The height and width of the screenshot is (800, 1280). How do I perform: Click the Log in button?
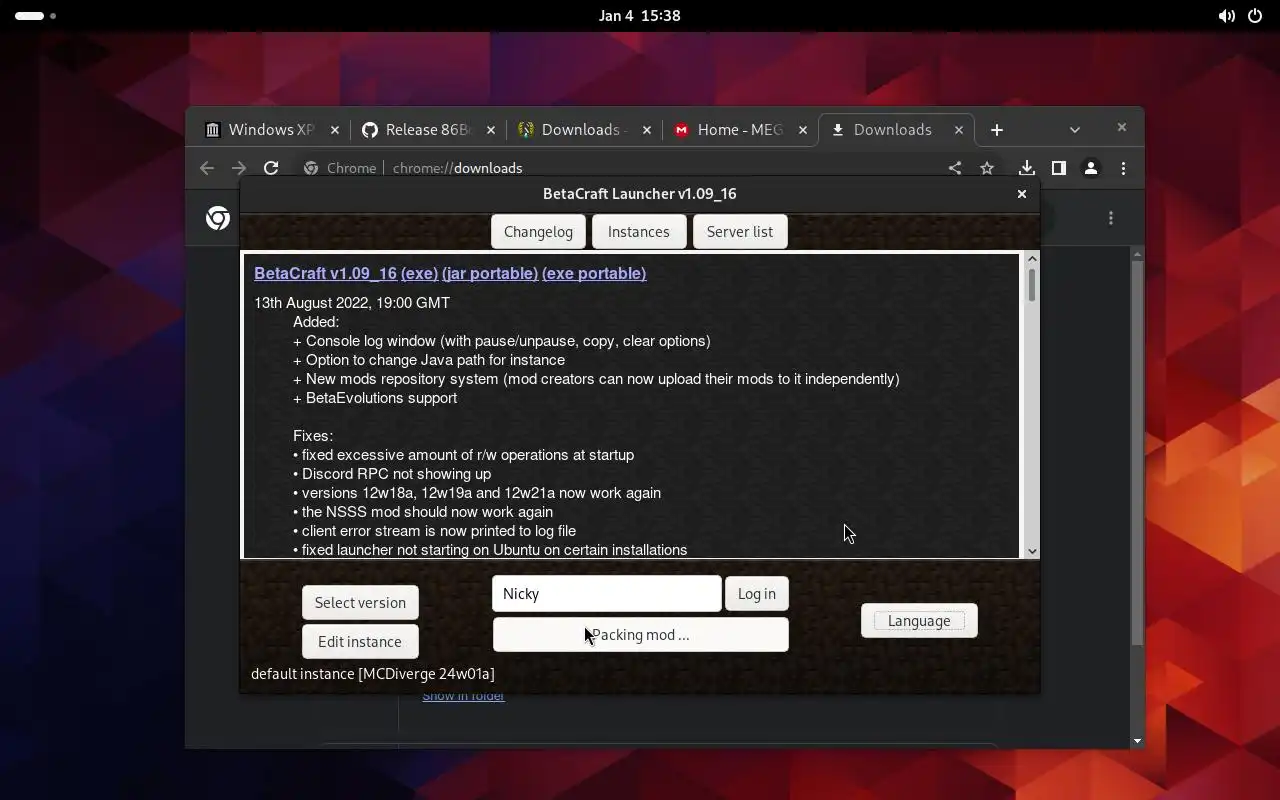[x=756, y=594]
